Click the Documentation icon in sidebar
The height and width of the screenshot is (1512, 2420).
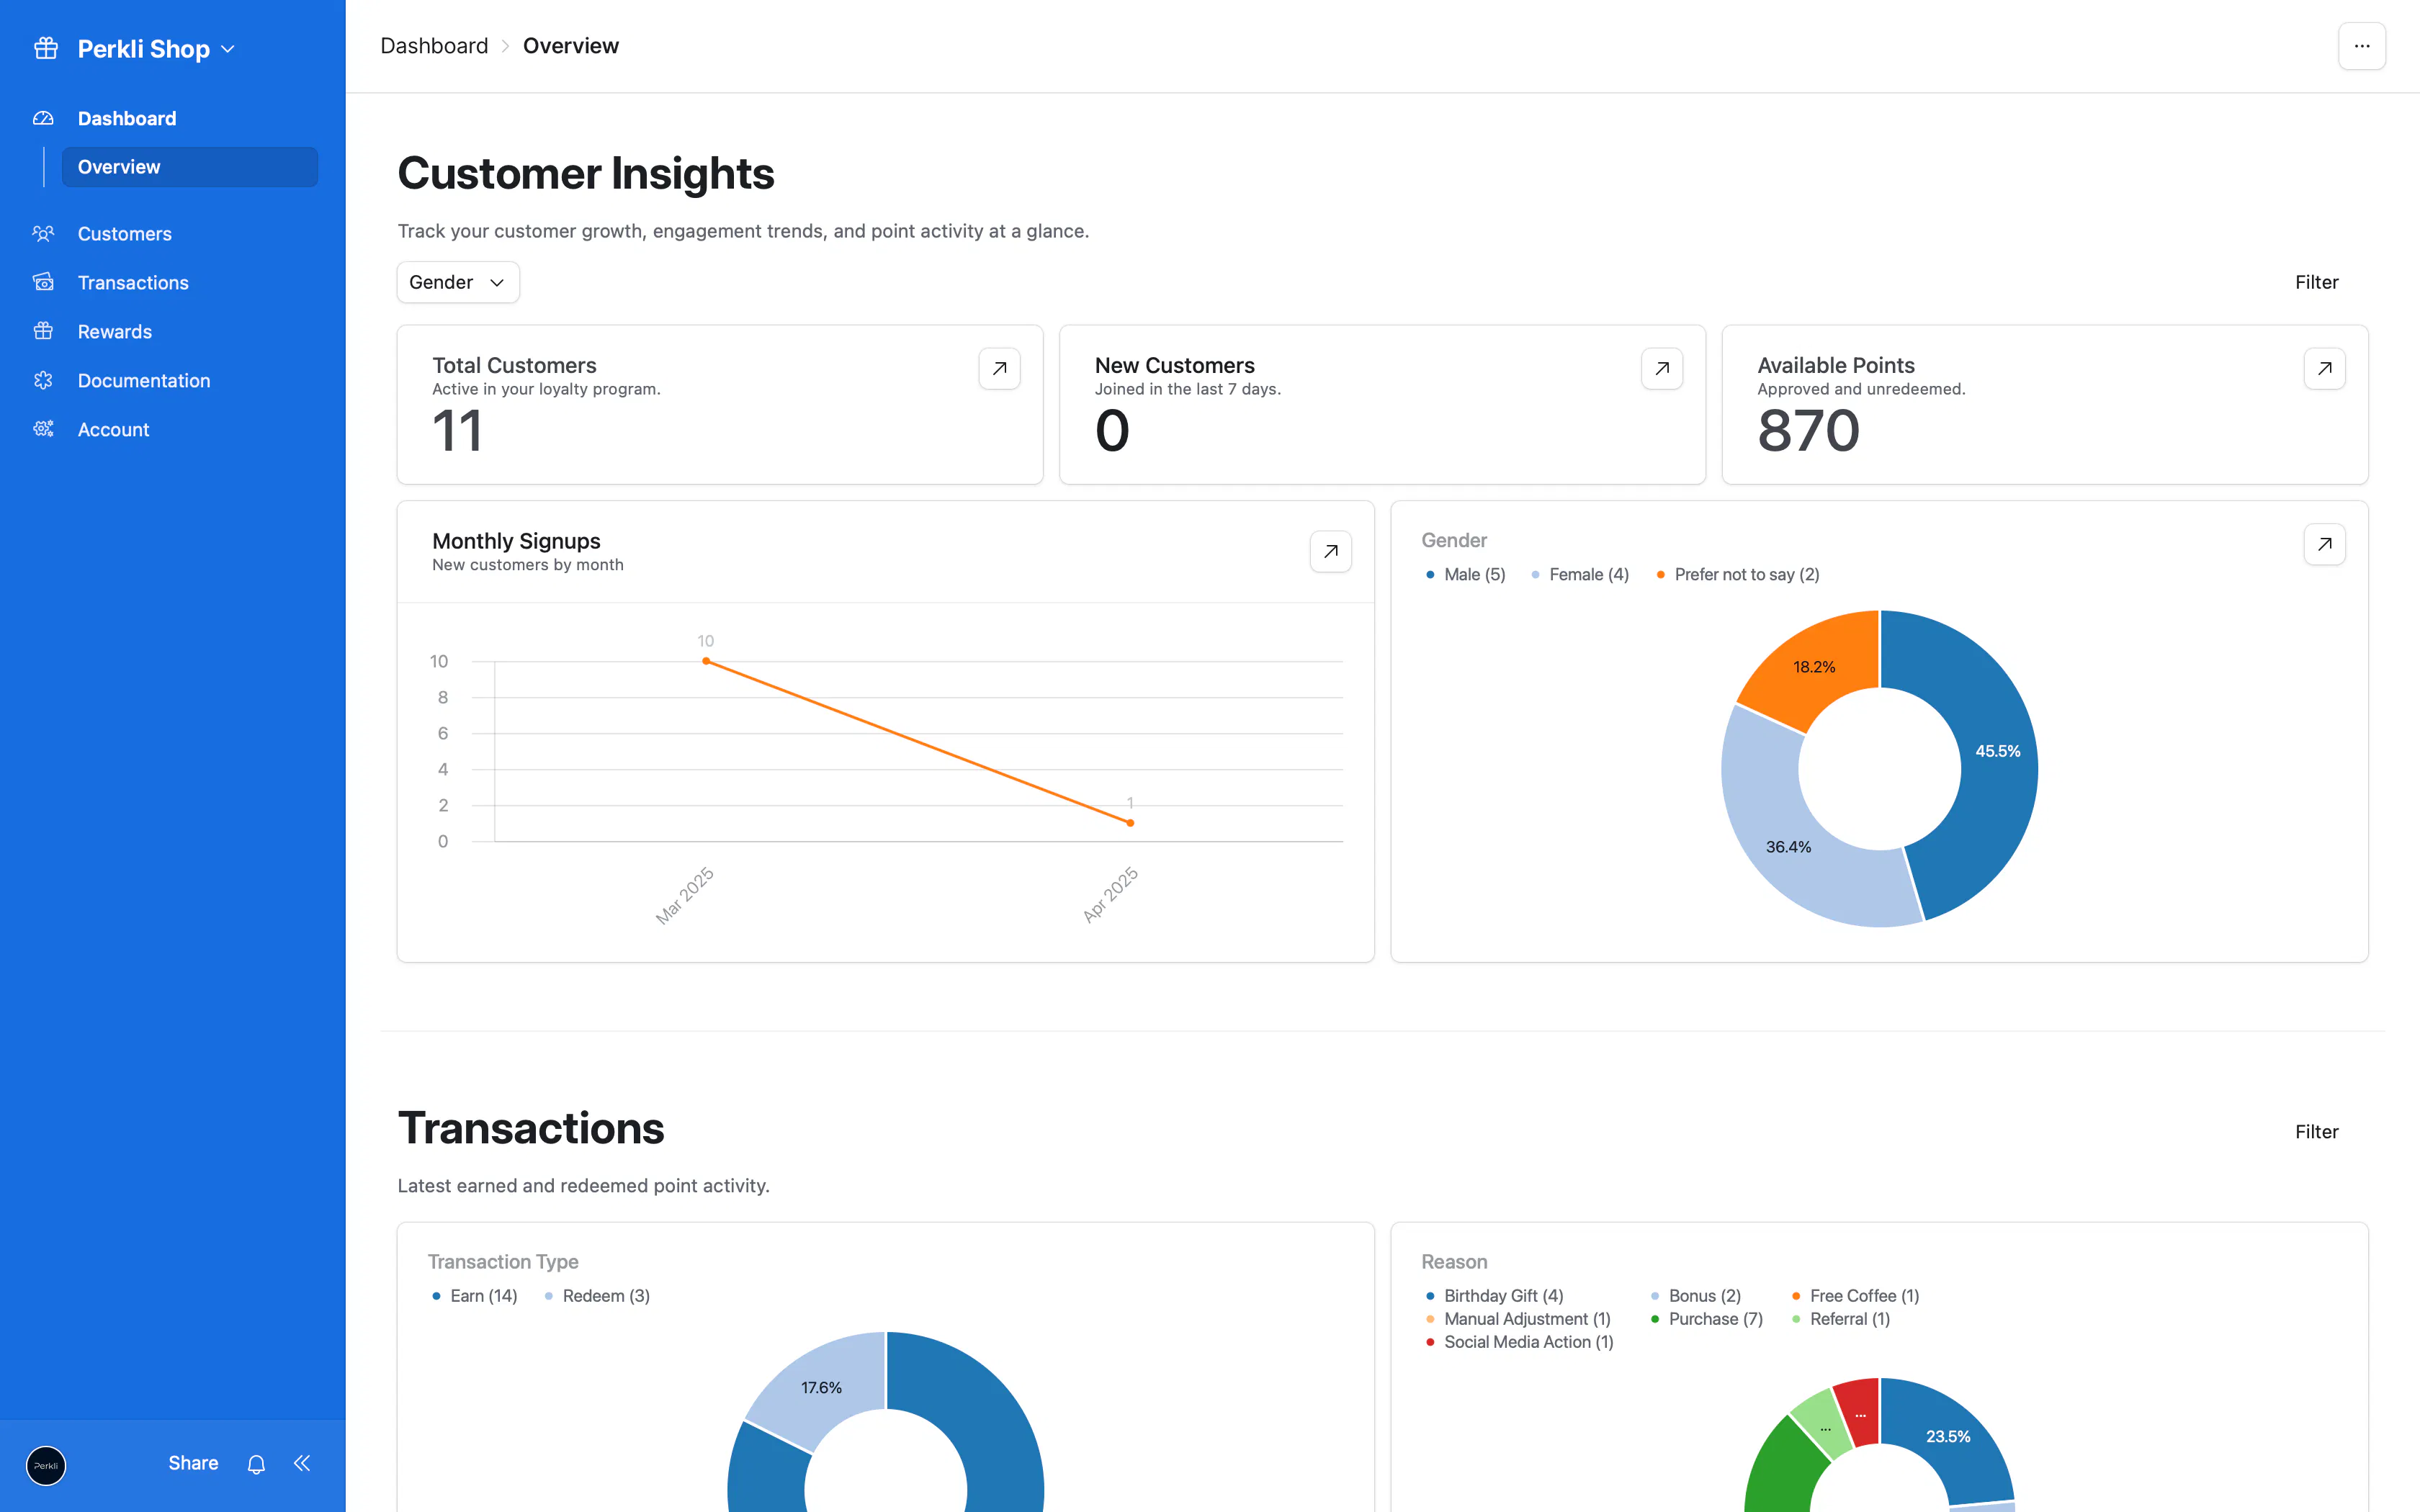[43, 380]
